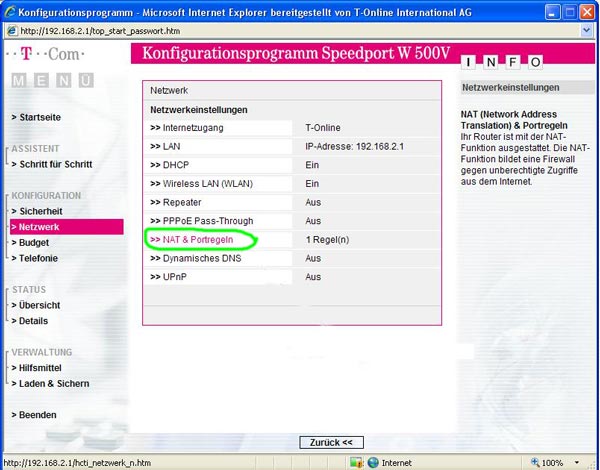
Task: Click the 1 Regel(n) value
Action: point(327,240)
